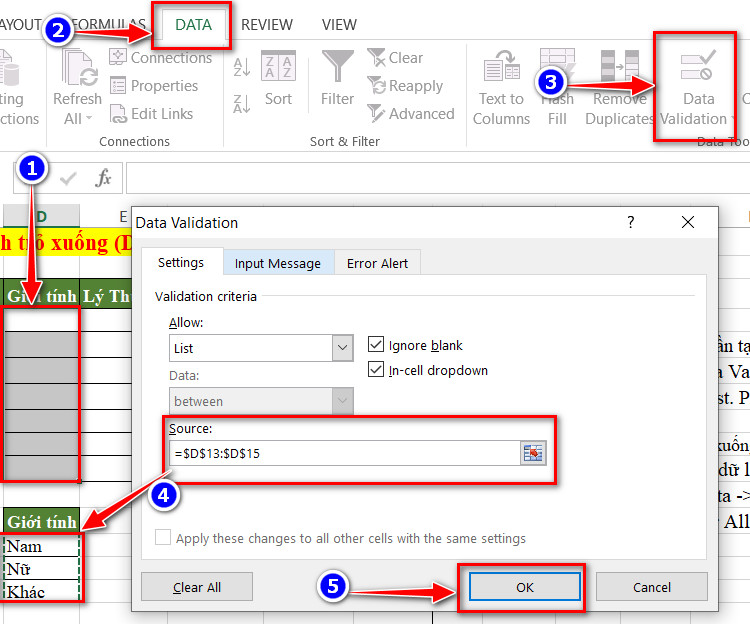Viewport: 750px width, 624px height.
Task: Switch to the REVIEW ribbon tab
Action: click(x=266, y=24)
